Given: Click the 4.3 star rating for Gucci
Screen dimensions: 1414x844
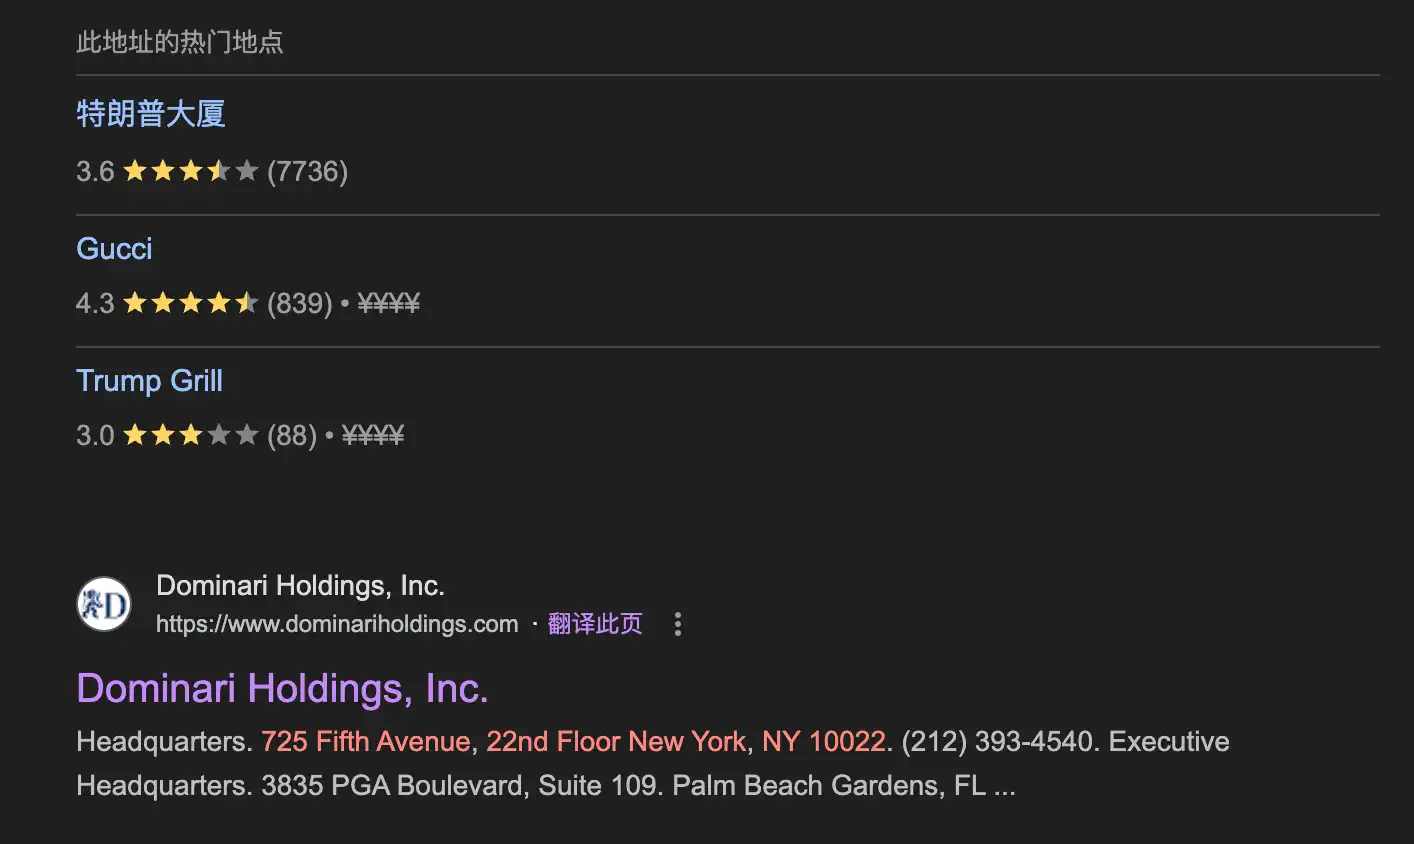Looking at the screenshot, I should coord(190,303).
